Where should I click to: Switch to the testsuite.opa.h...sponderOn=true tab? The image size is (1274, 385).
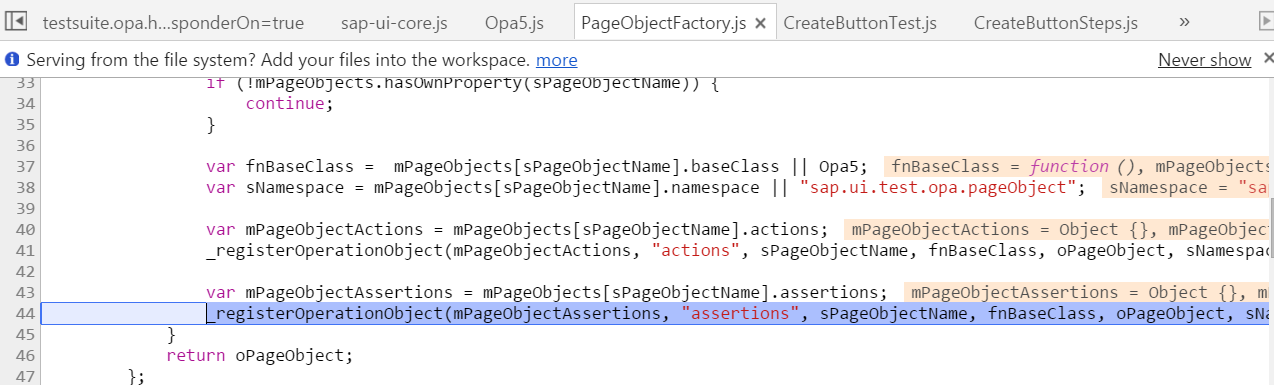pos(174,22)
